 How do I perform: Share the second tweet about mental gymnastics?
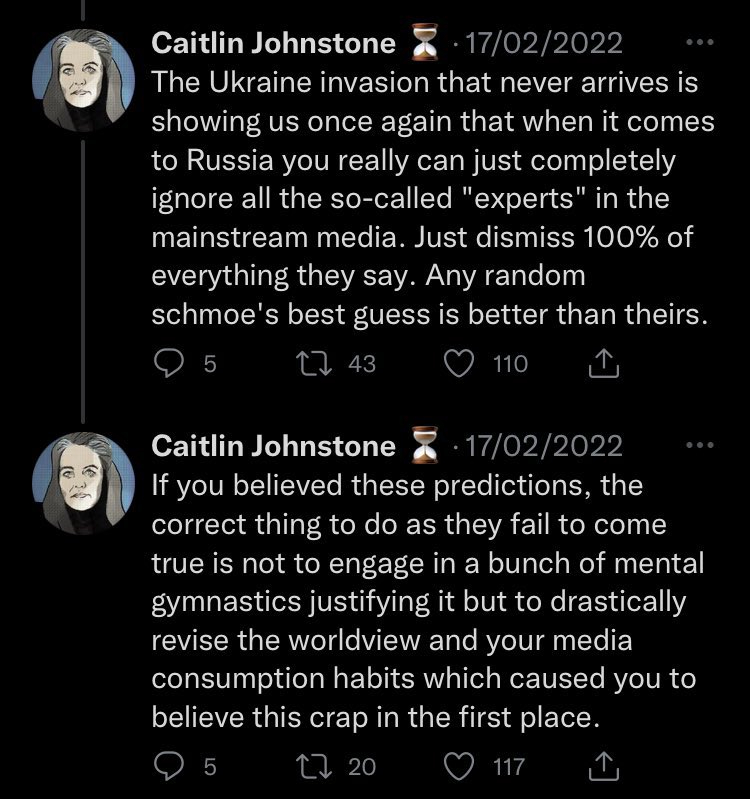coord(605,767)
